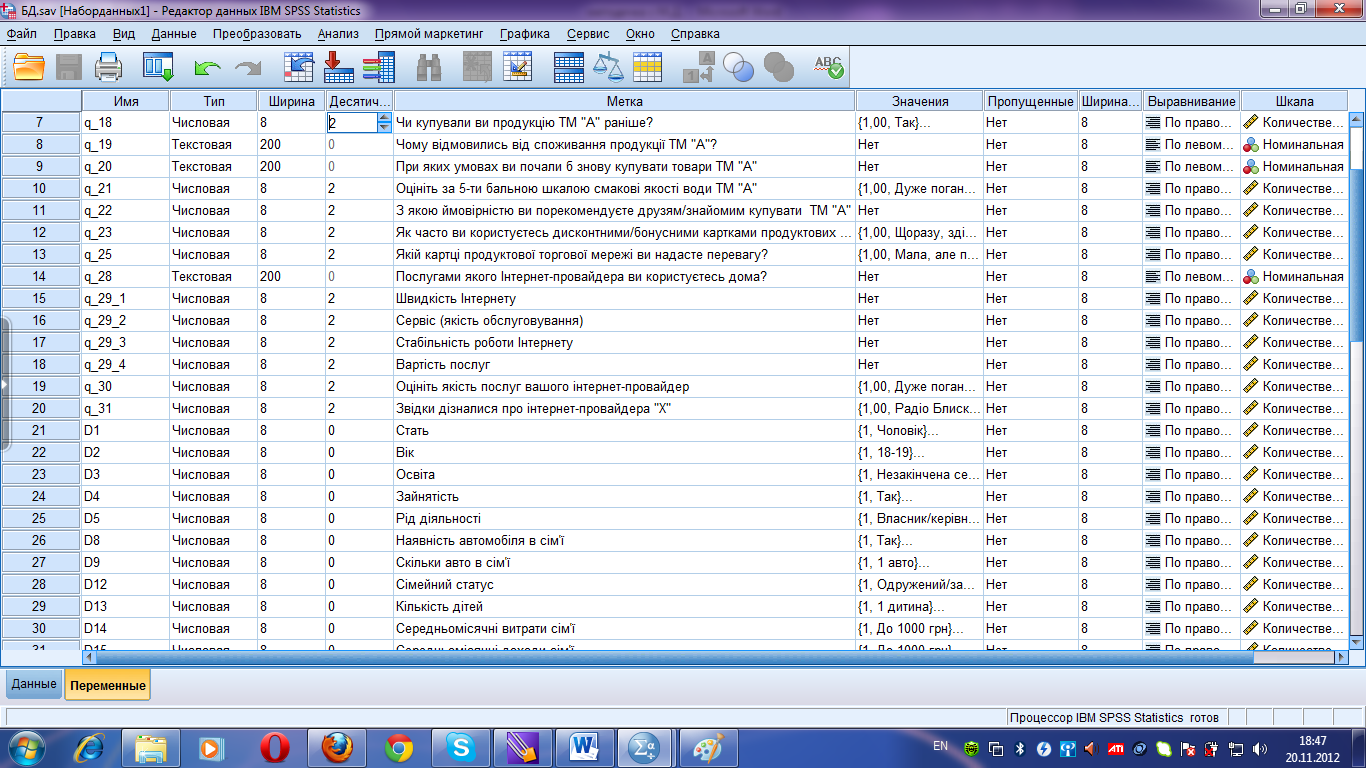Image resolution: width=1366 pixels, height=768 pixels.
Task: Click the Метка column header
Action: (x=624, y=101)
